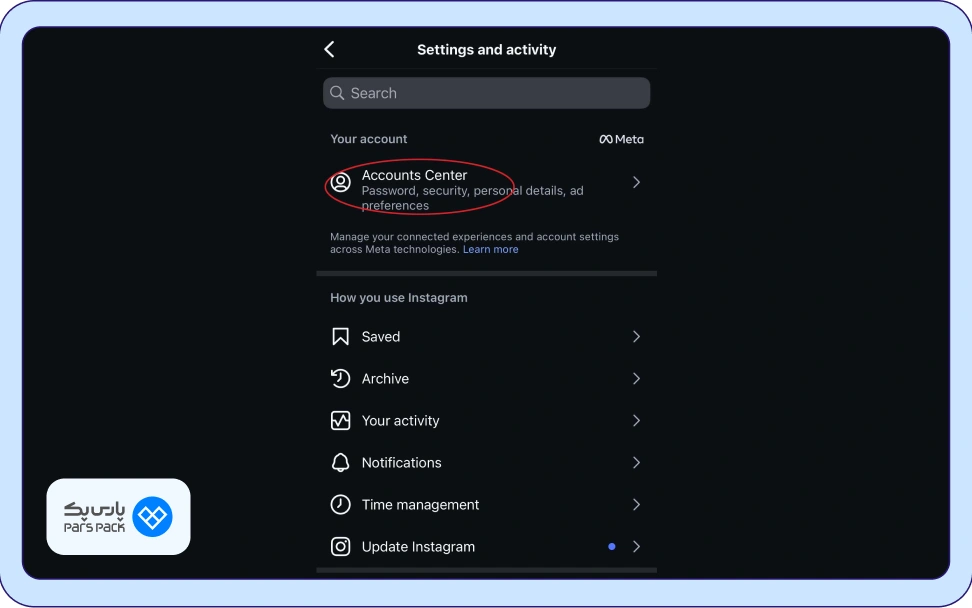972x608 pixels.
Task: Click the Your activity chart icon
Action: 341,421
